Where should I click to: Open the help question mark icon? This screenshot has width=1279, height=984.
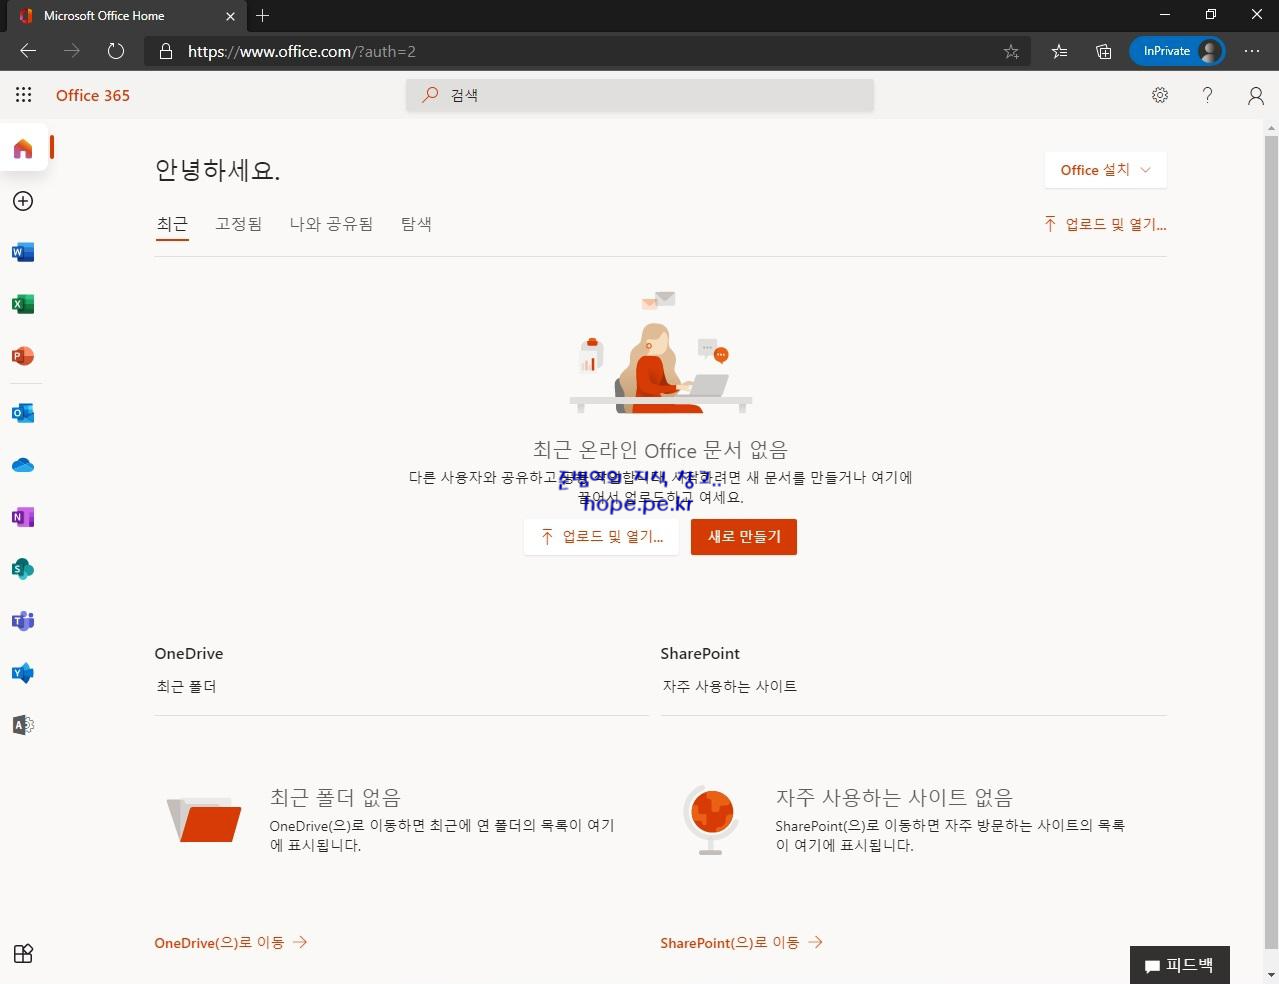[1208, 95]
